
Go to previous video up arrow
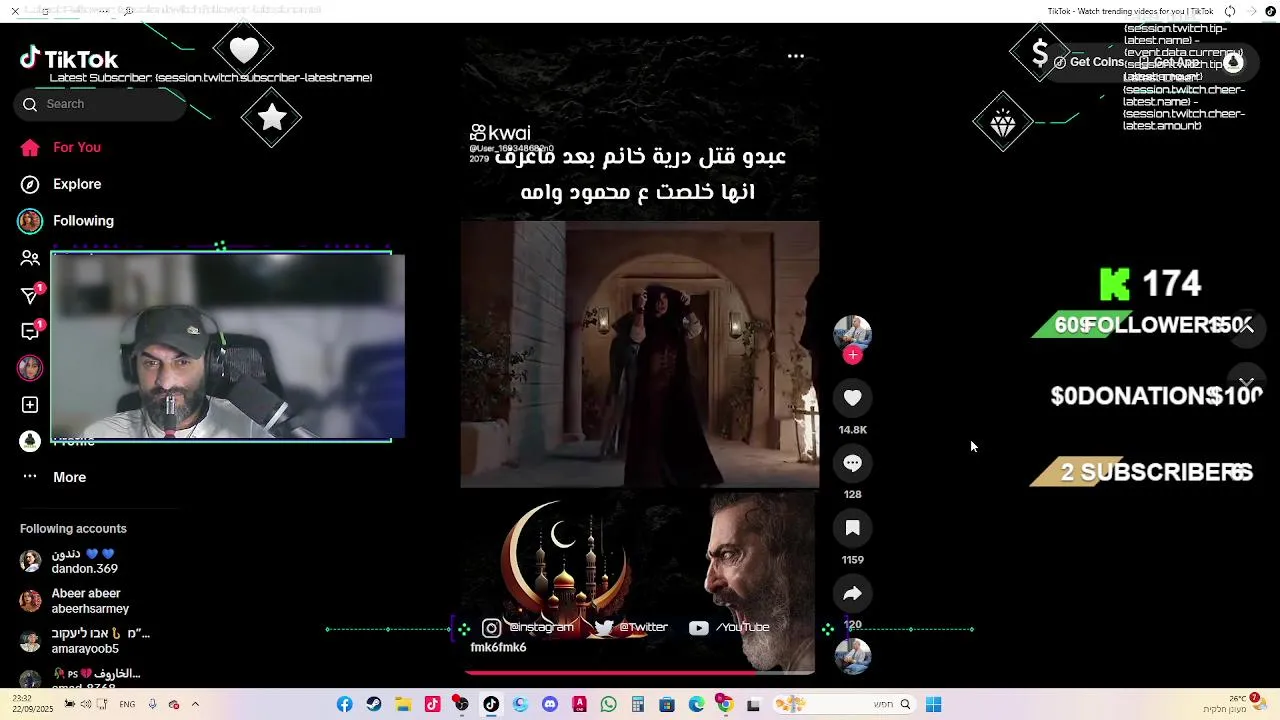pyautogui.click(x=1246, y=327)
